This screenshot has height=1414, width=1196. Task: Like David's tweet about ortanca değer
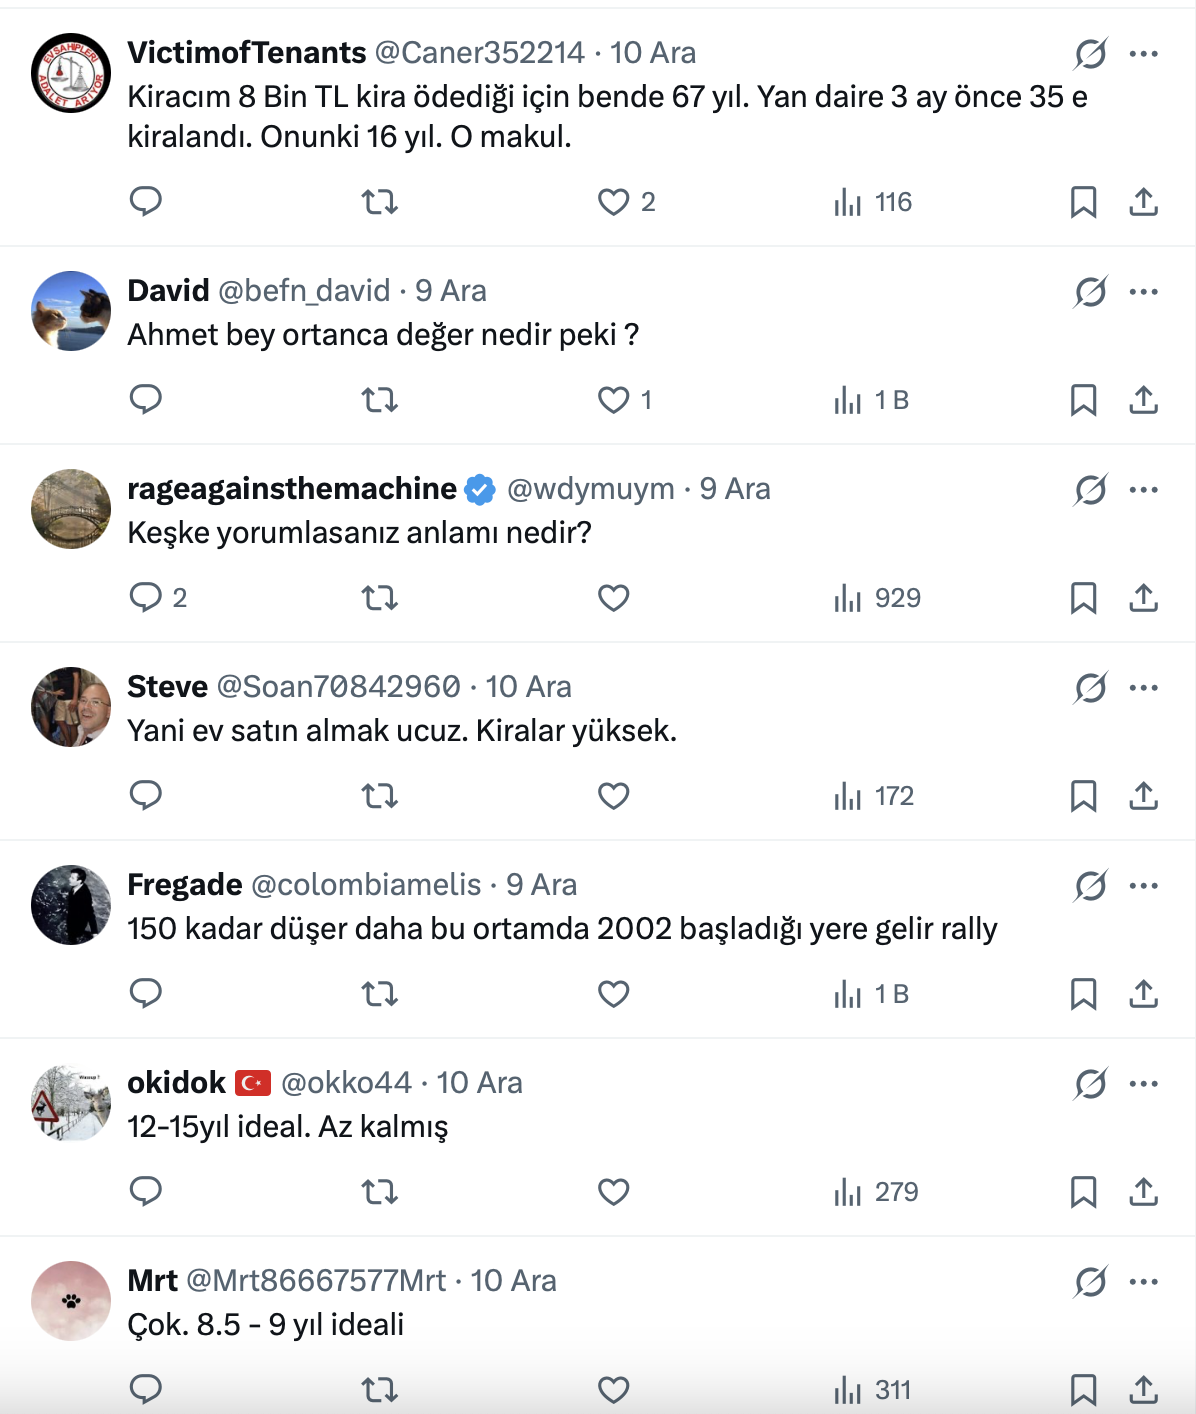point(613,400)
